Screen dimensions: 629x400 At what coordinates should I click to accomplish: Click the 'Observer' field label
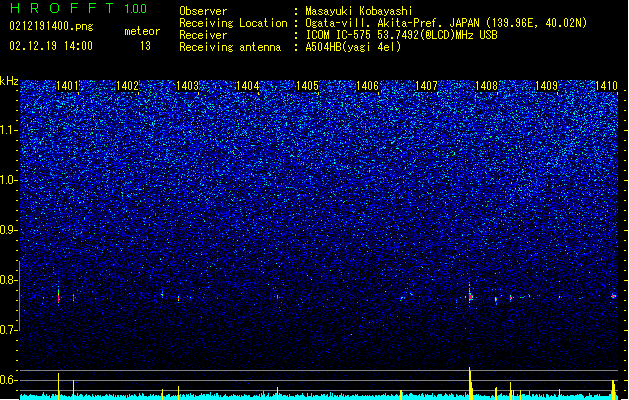[203, 11]
